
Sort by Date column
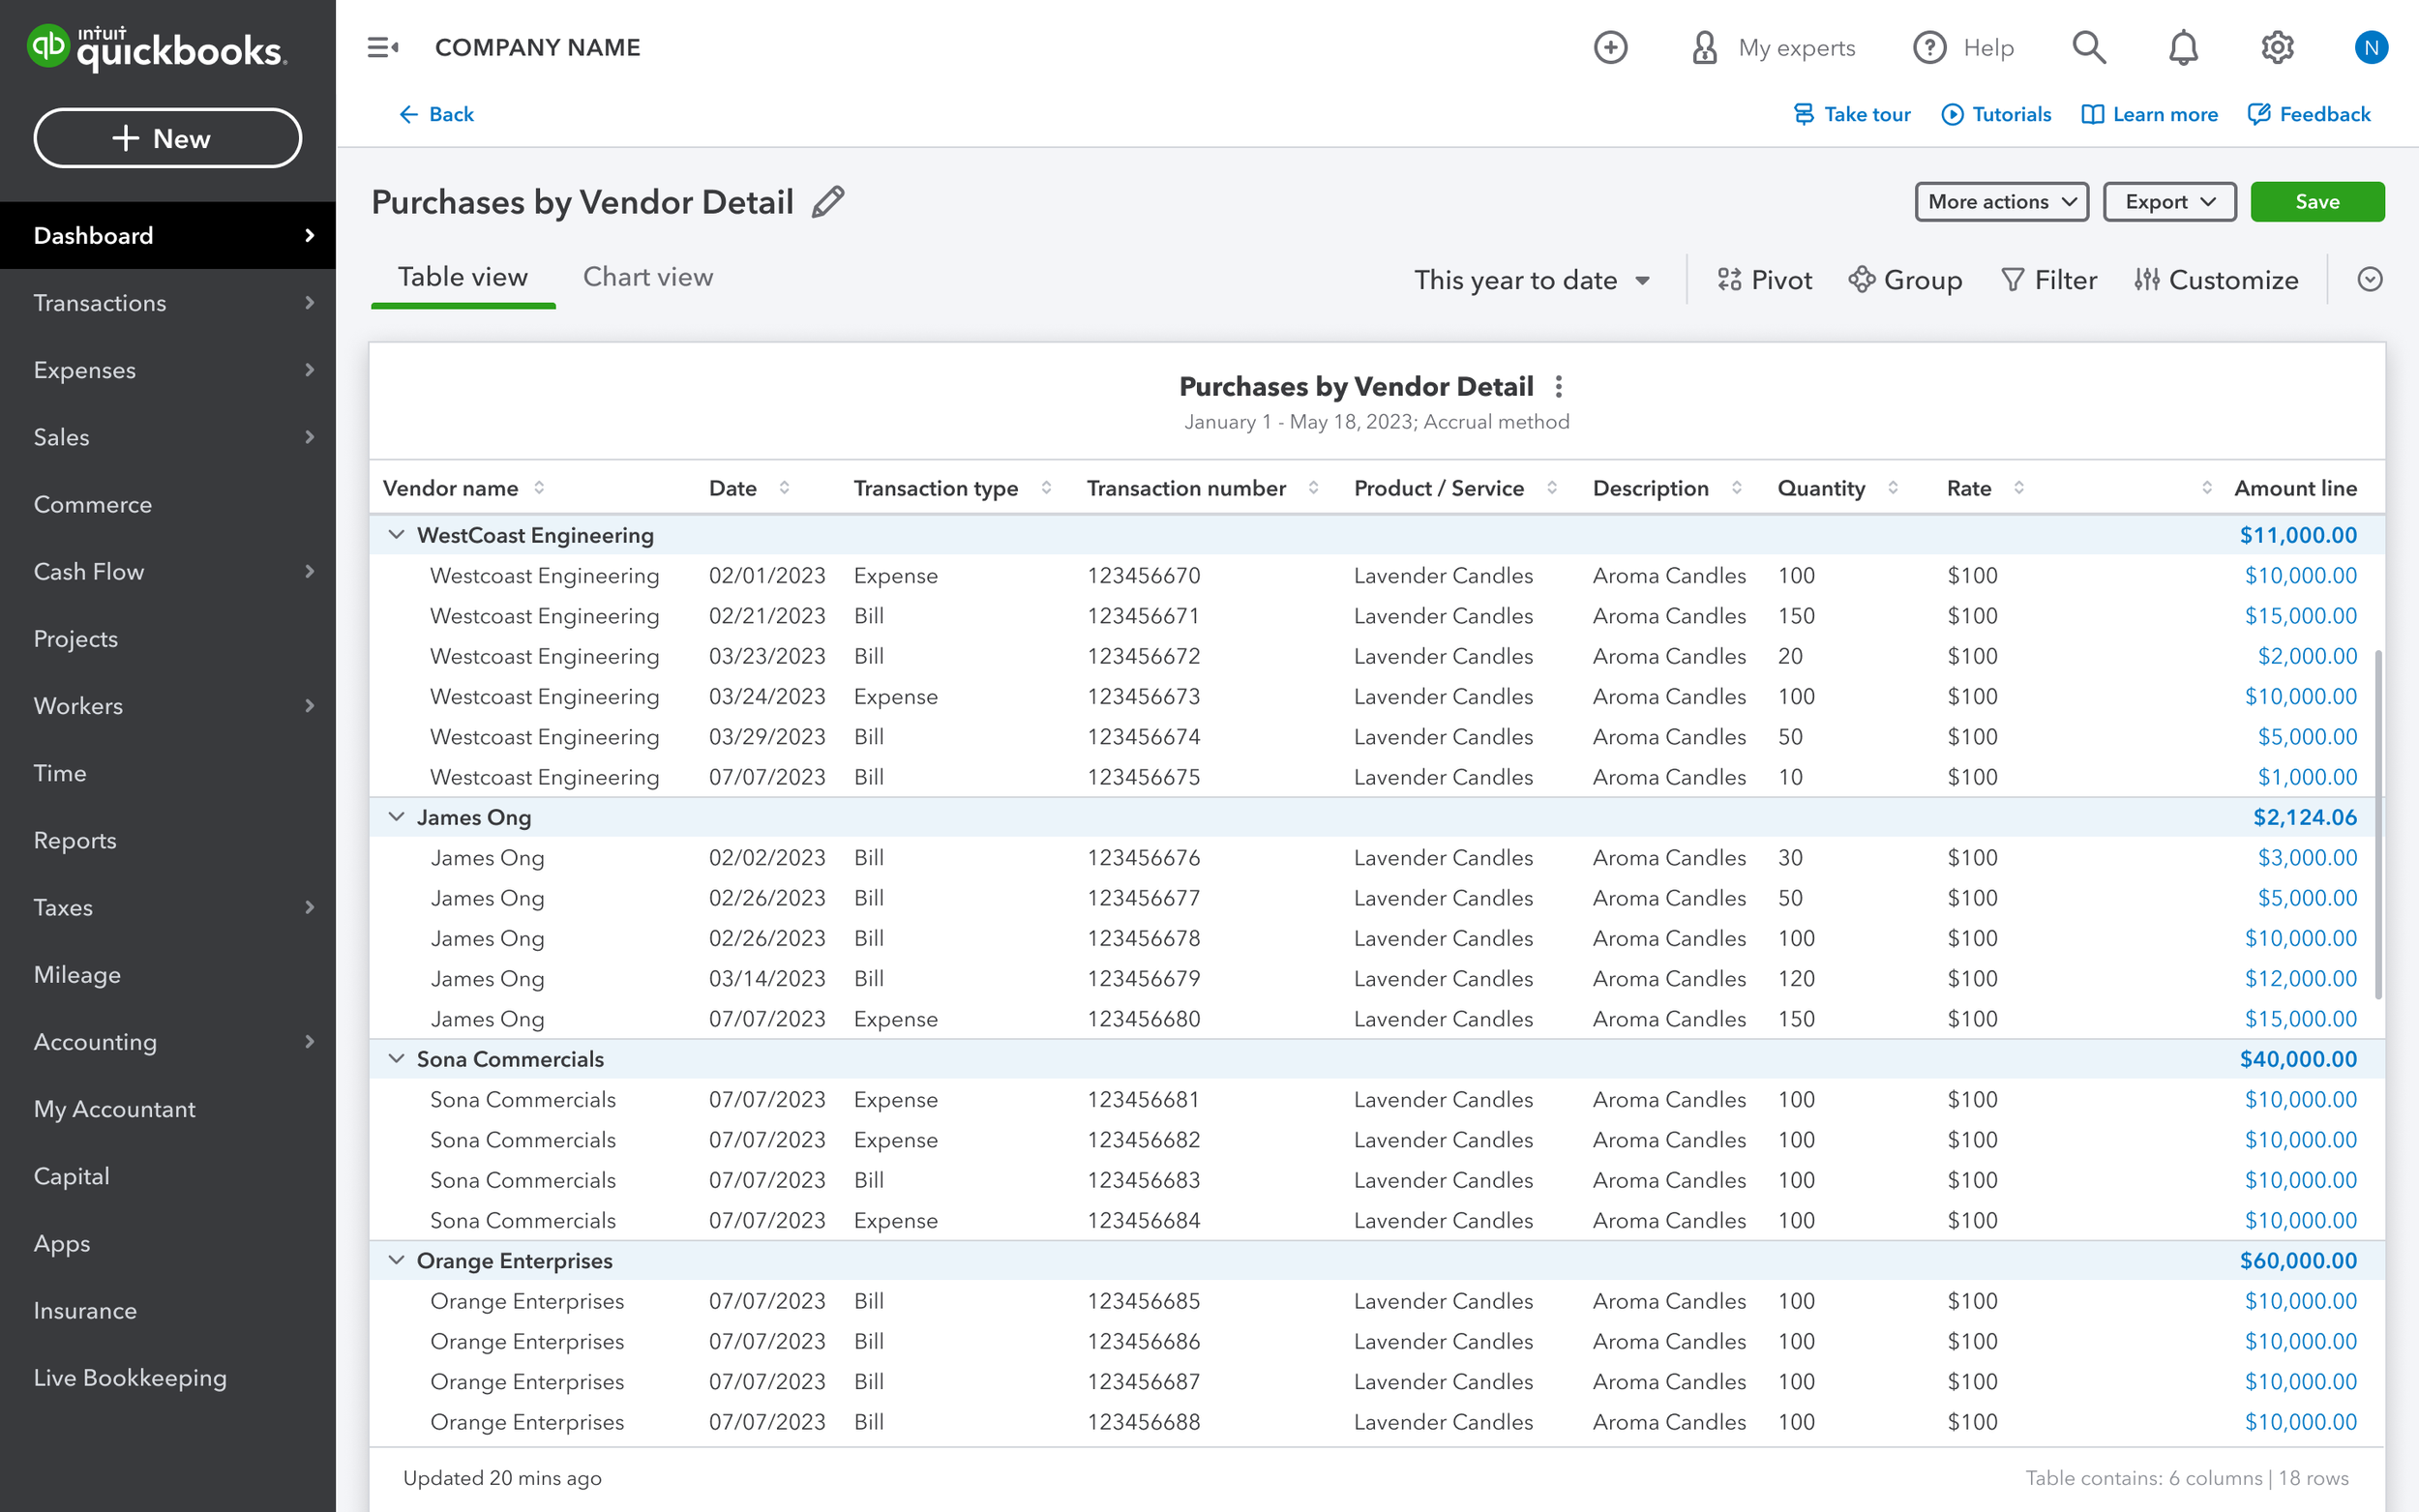784,488
